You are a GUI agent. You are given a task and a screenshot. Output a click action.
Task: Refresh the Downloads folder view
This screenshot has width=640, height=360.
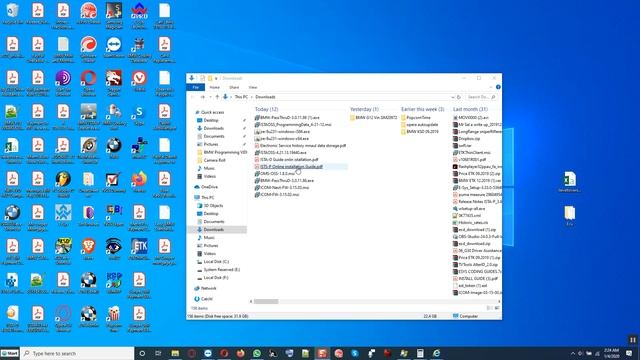coord(459,97)
